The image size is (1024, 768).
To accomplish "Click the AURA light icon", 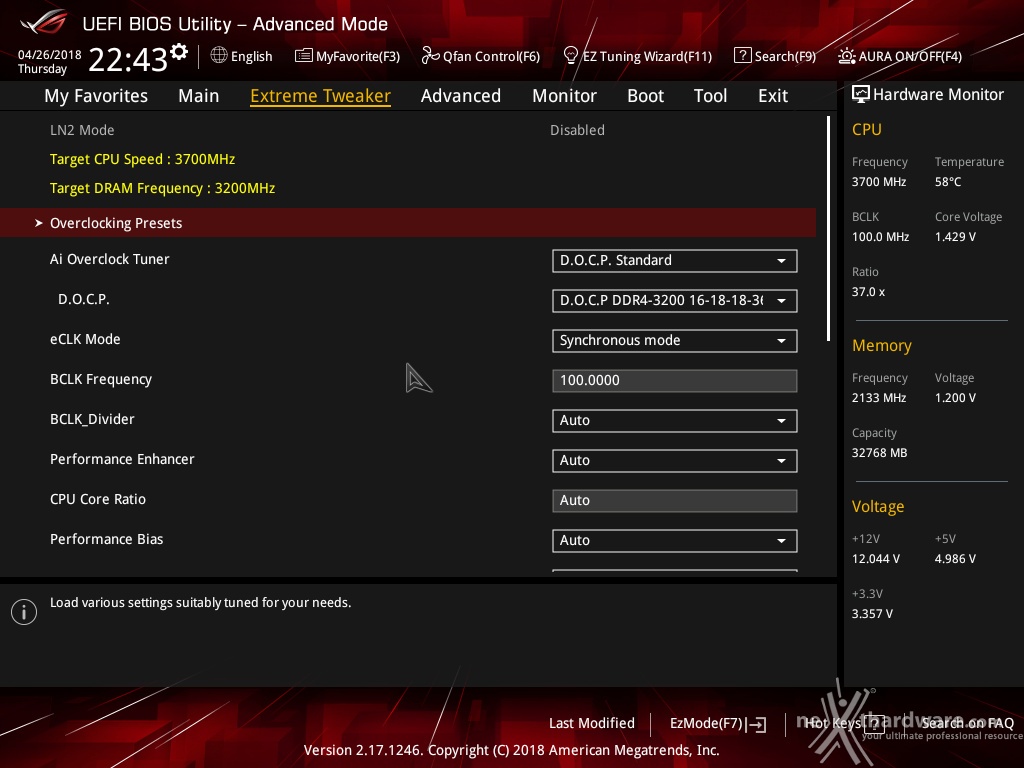I will [846, 56].
